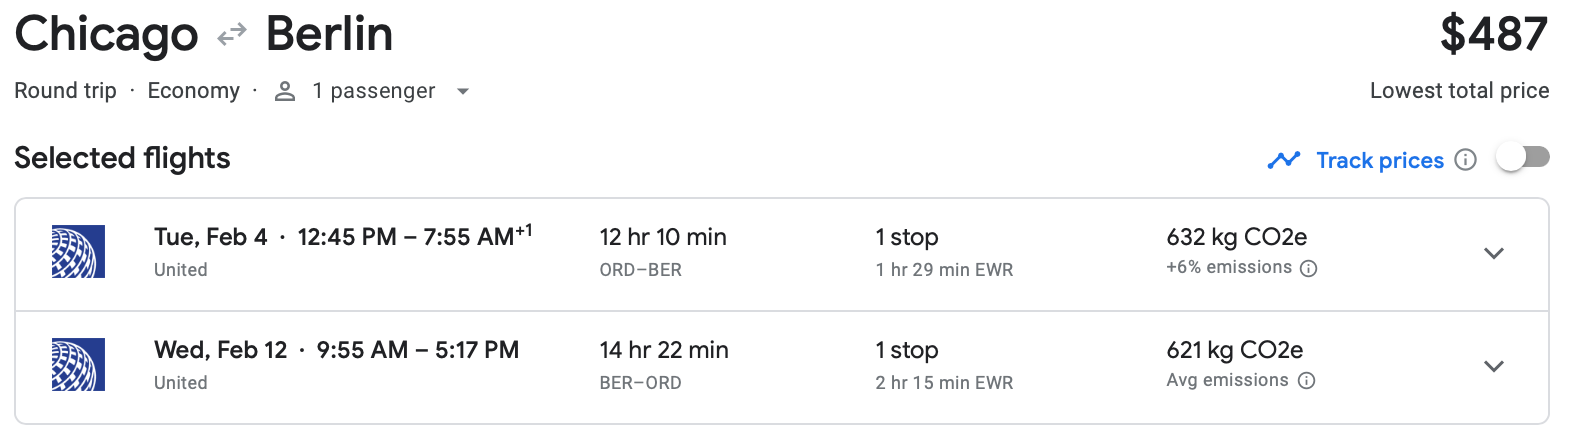Enable the Track prices toggle
Screen dimensions: 1572x446
click(1522, 158)
